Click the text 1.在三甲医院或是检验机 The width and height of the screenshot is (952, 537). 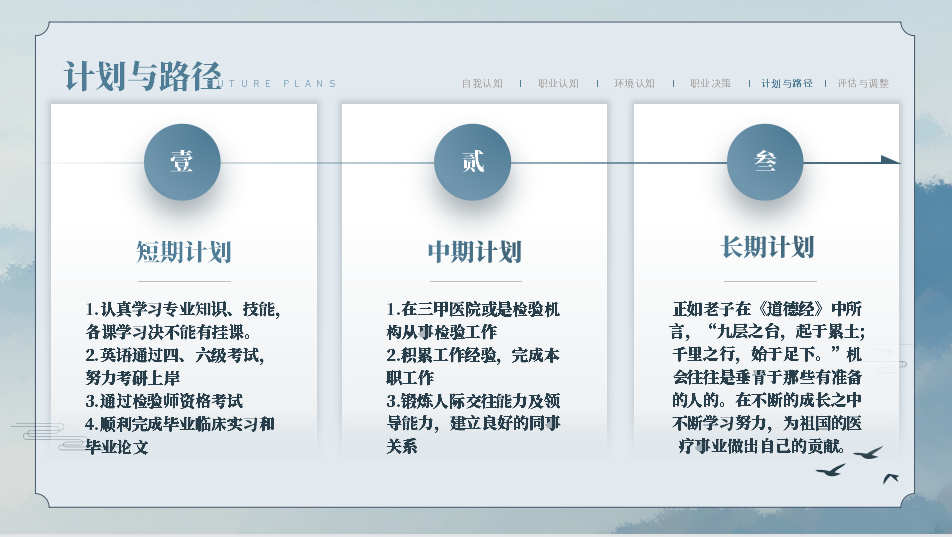473,309
